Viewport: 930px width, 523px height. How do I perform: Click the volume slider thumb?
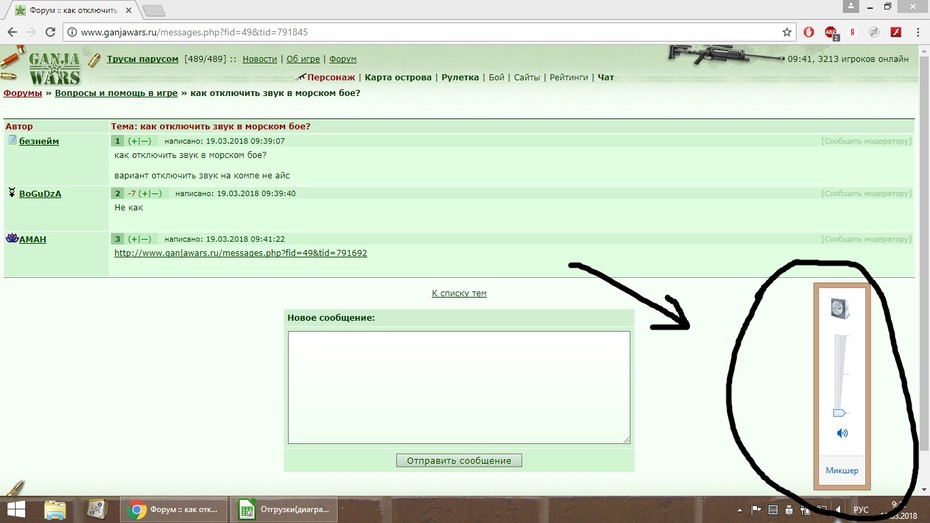pyautogui.click(x=839, y=413)
